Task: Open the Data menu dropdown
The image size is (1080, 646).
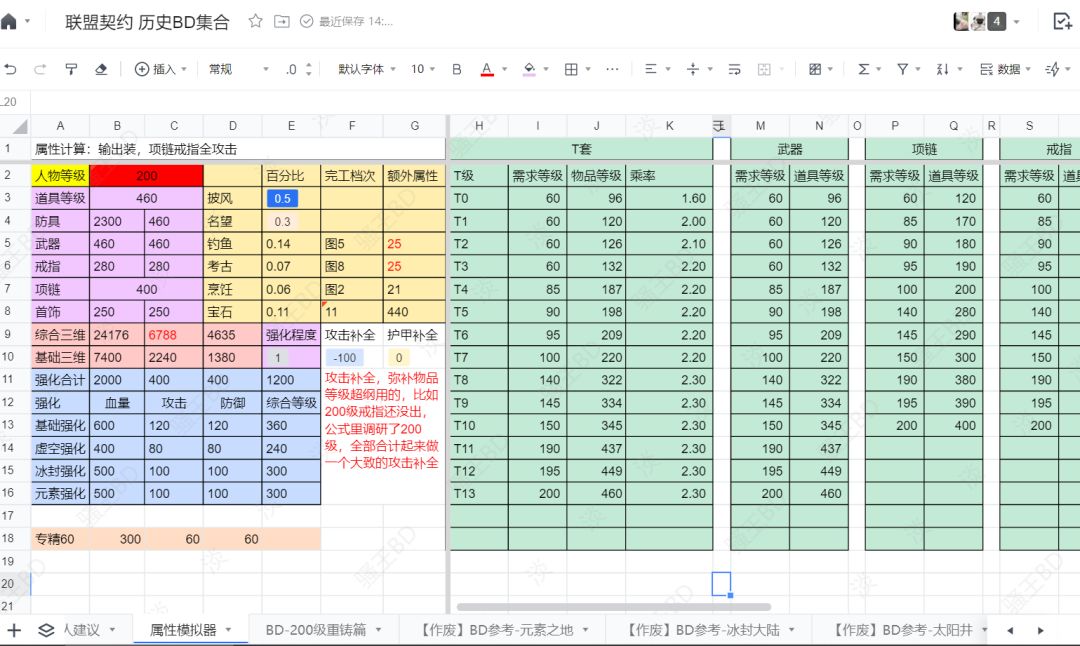Action: click(x=1005, y=69)
